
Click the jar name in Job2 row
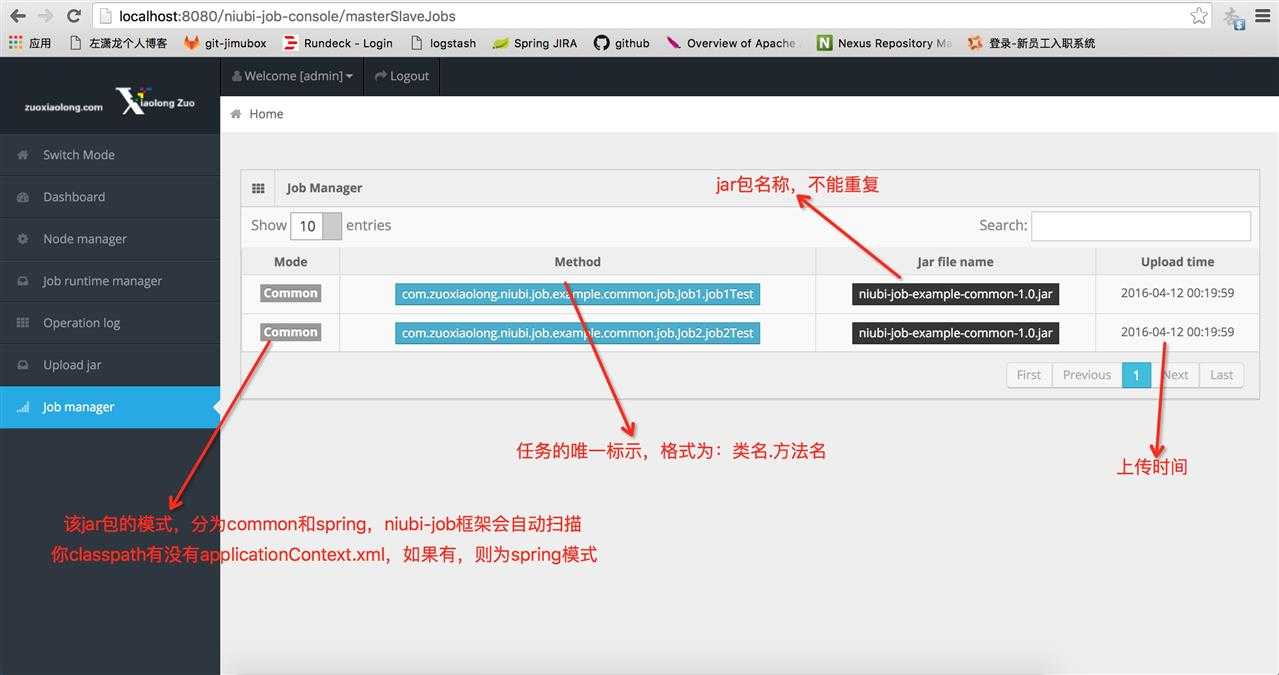tap(955, 333)
